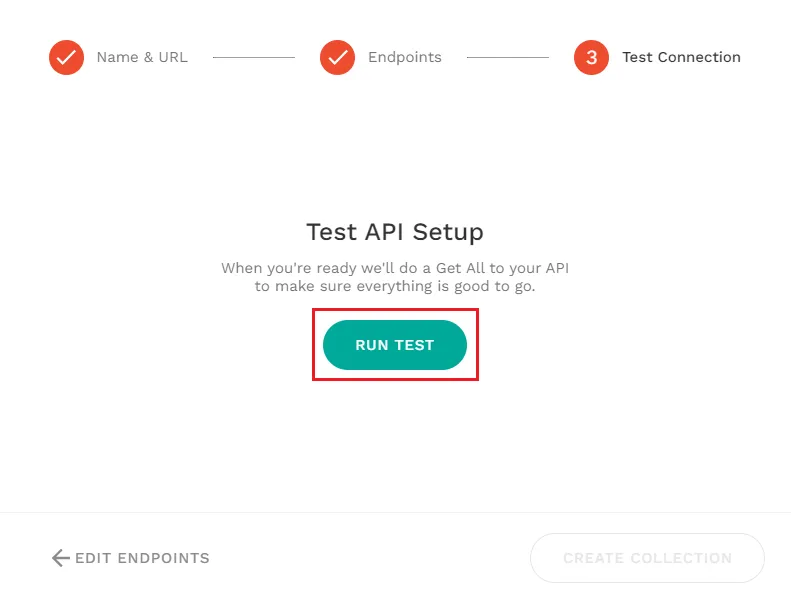Click the back arrow beside Edit Endpoints
Screen dimensions: 791x597
click(60, 558)
